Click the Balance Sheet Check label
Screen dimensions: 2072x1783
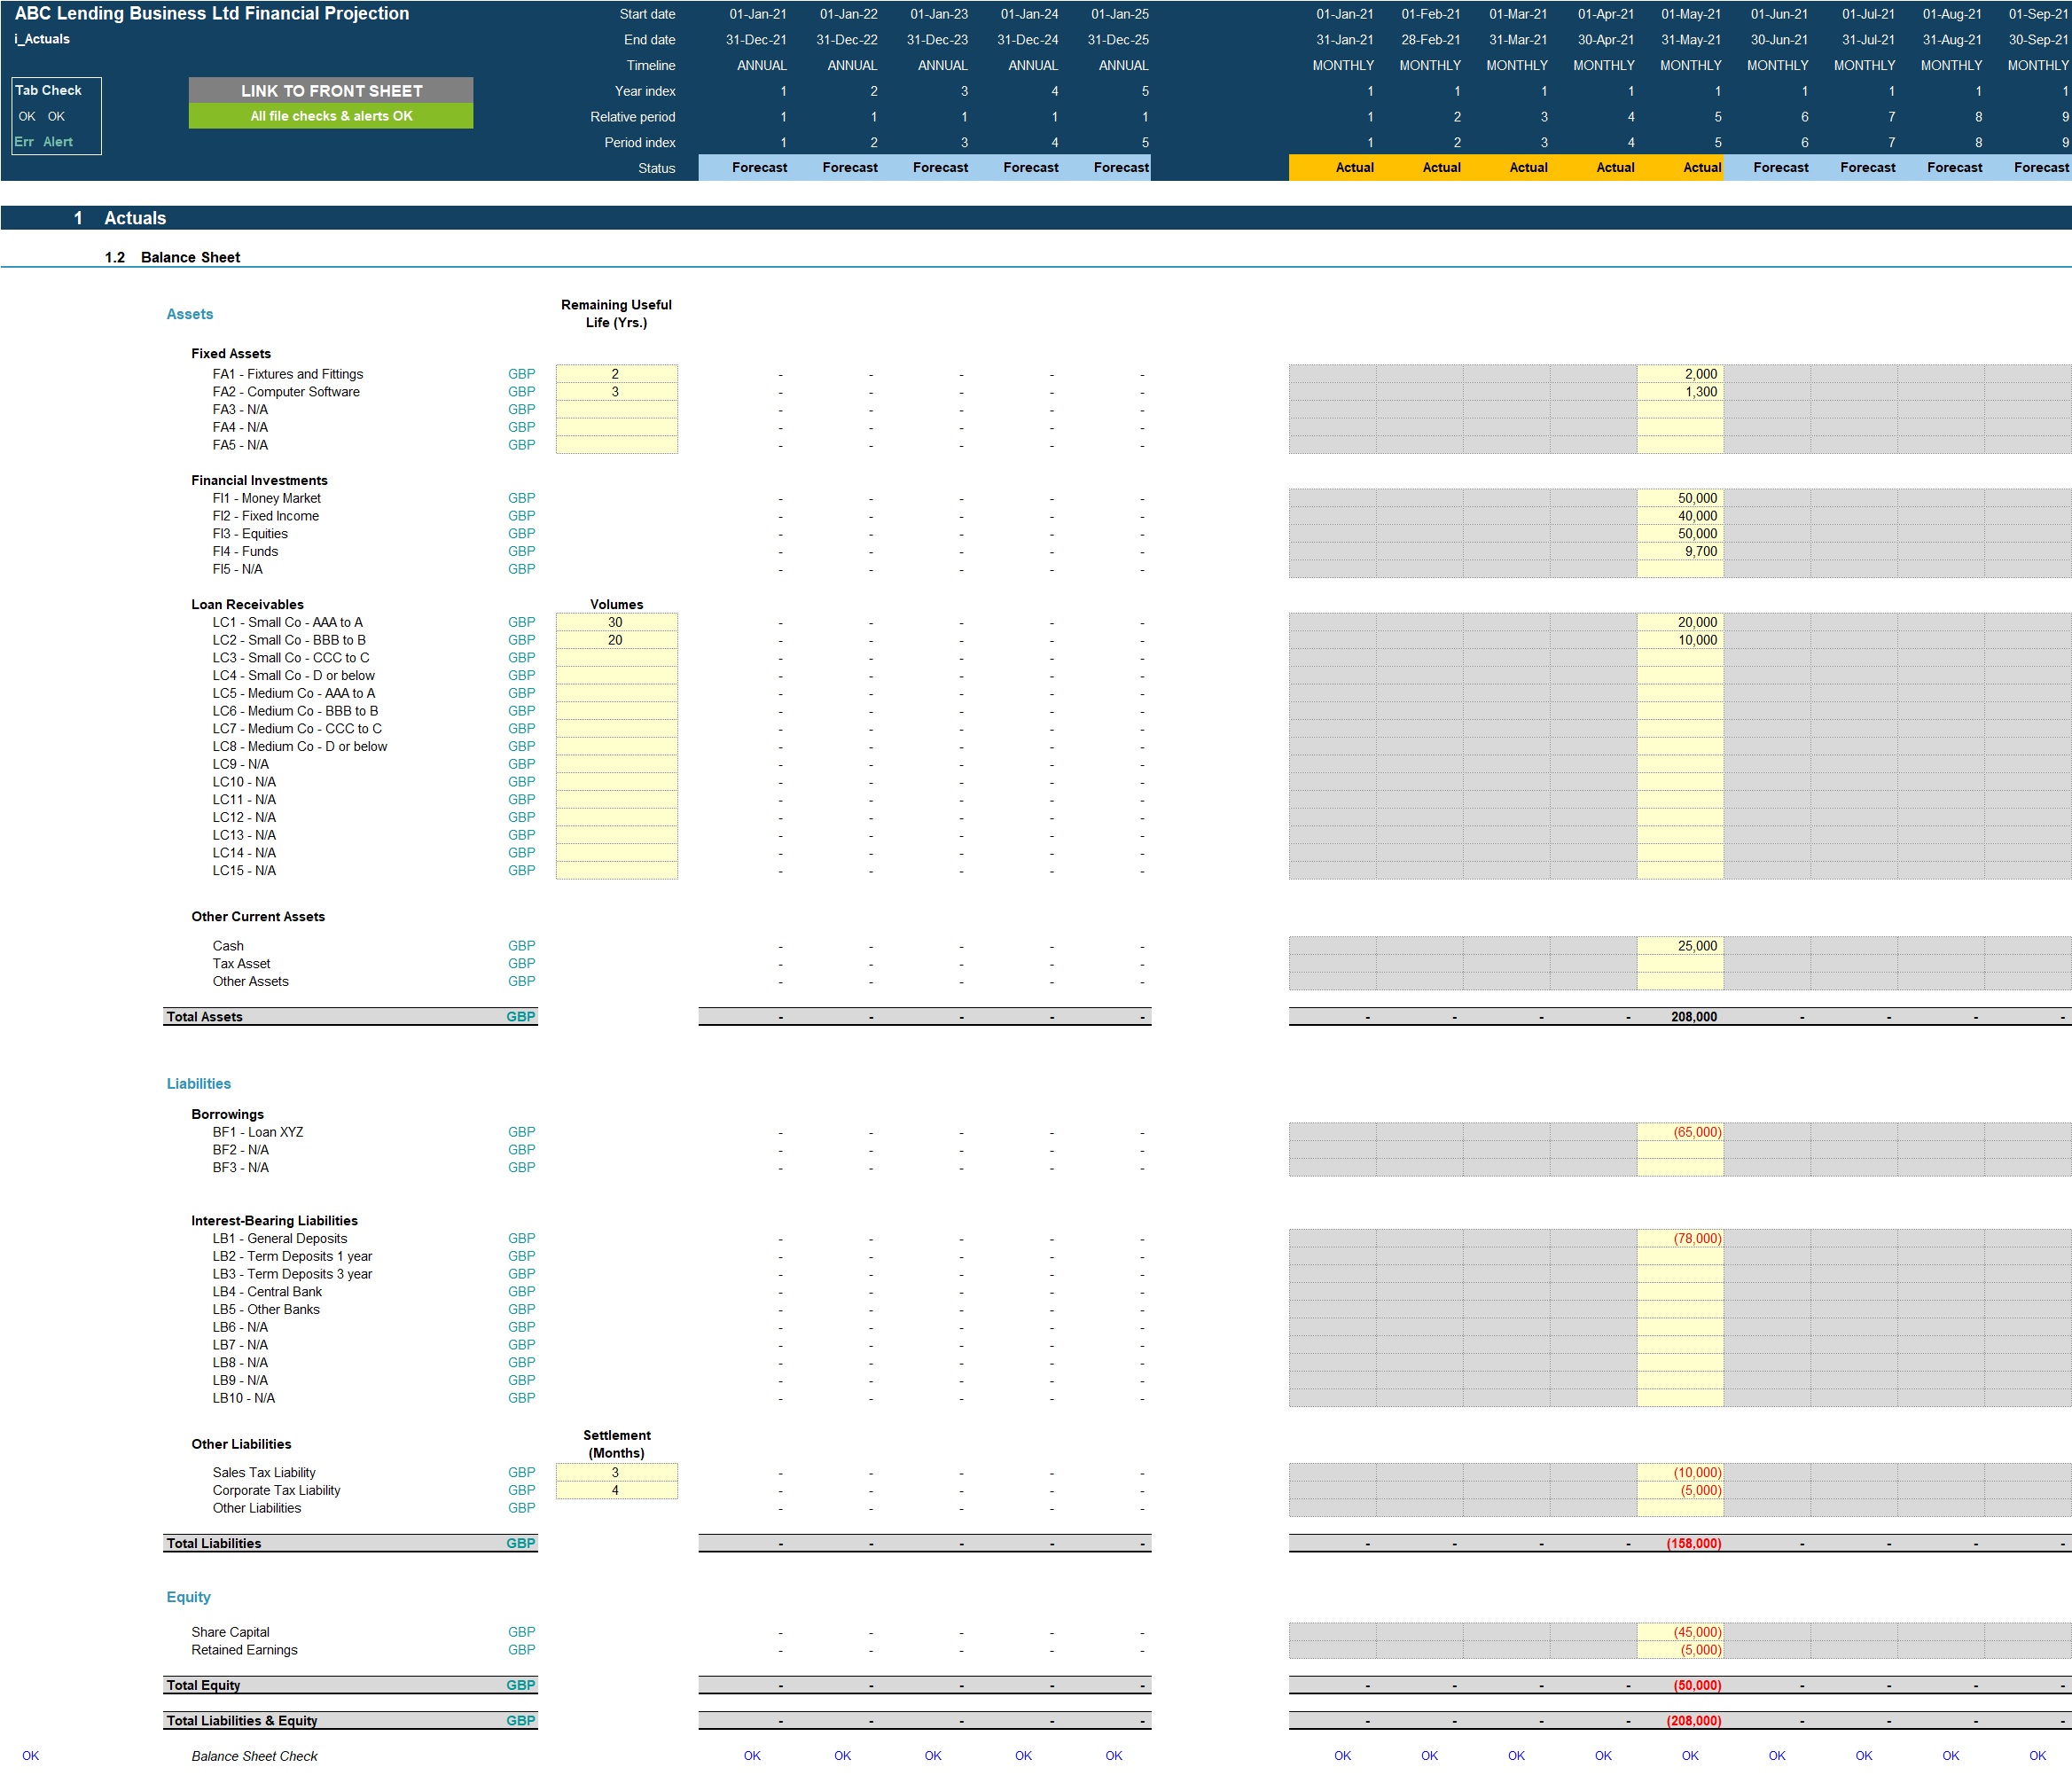254,1756
